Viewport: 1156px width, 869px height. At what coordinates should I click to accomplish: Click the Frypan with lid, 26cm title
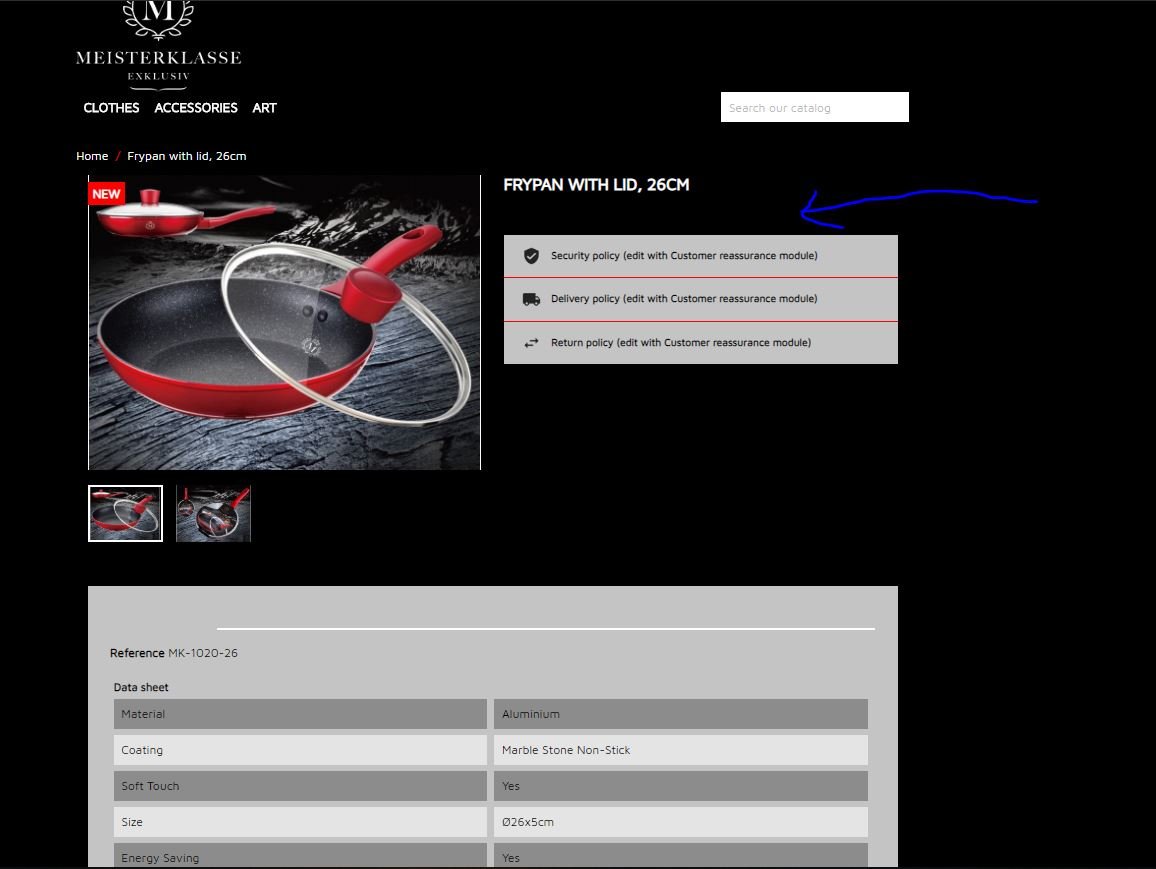pos(596,185)
